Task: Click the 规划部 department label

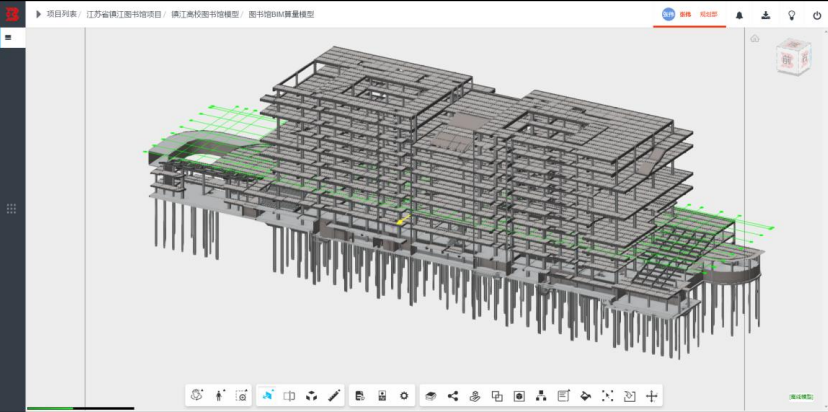Action: (x=709, y=15)
